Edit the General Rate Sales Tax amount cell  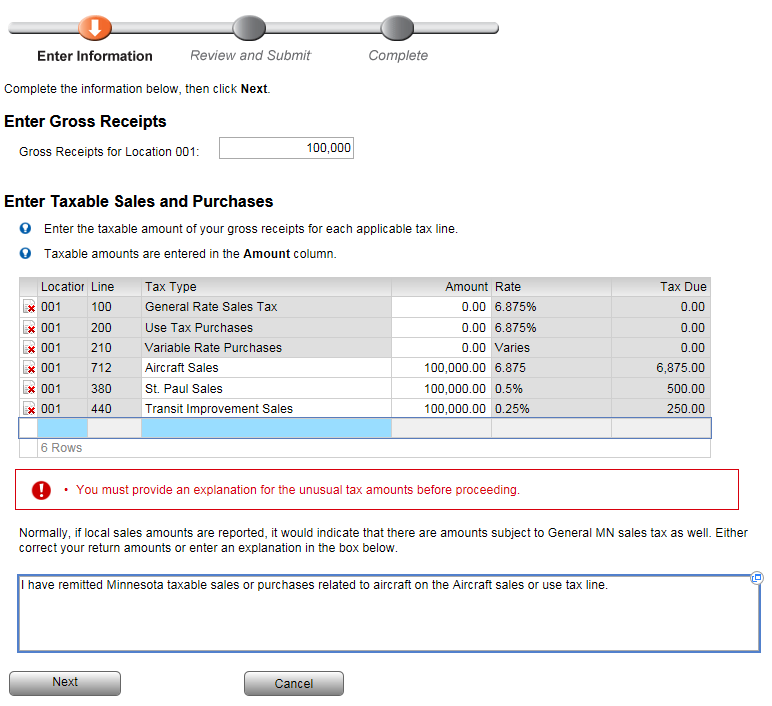(440, 308)
